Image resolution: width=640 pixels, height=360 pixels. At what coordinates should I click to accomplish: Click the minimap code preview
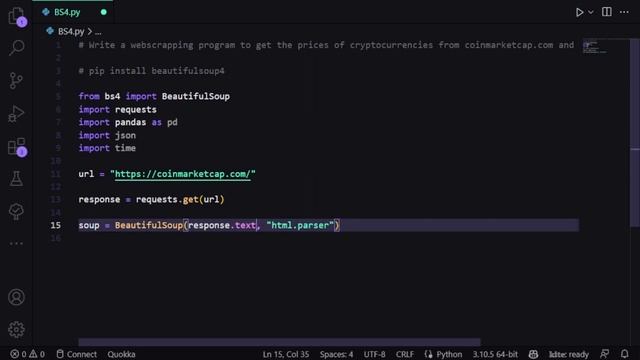(x=594, y=47)
